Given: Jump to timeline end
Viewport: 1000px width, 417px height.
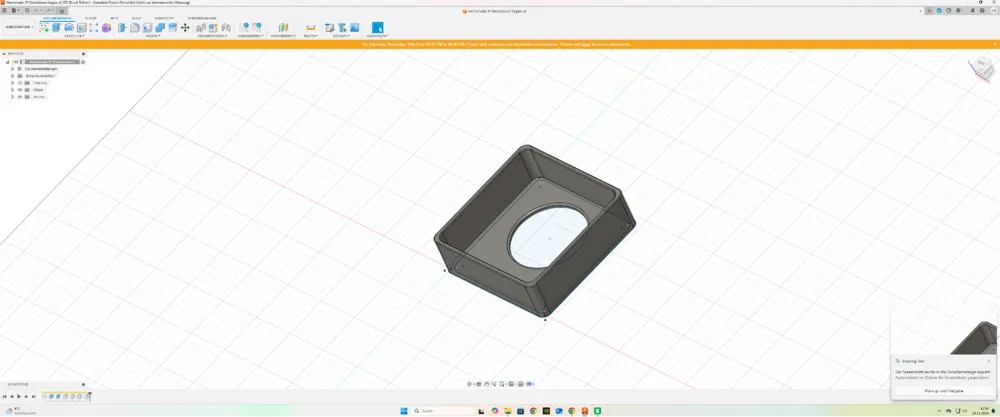Looking at the screenshot, I should tap(34, 397).
